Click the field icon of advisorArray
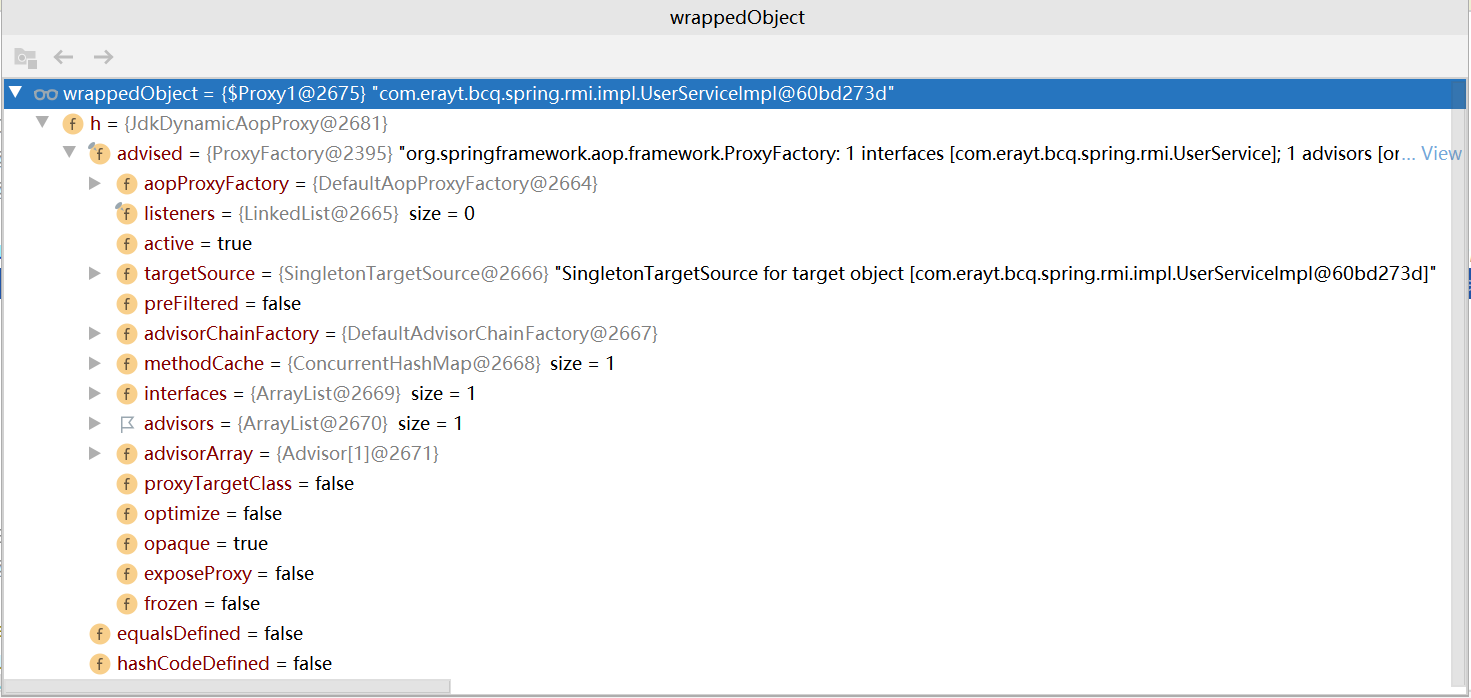 (x=126, y=454)
